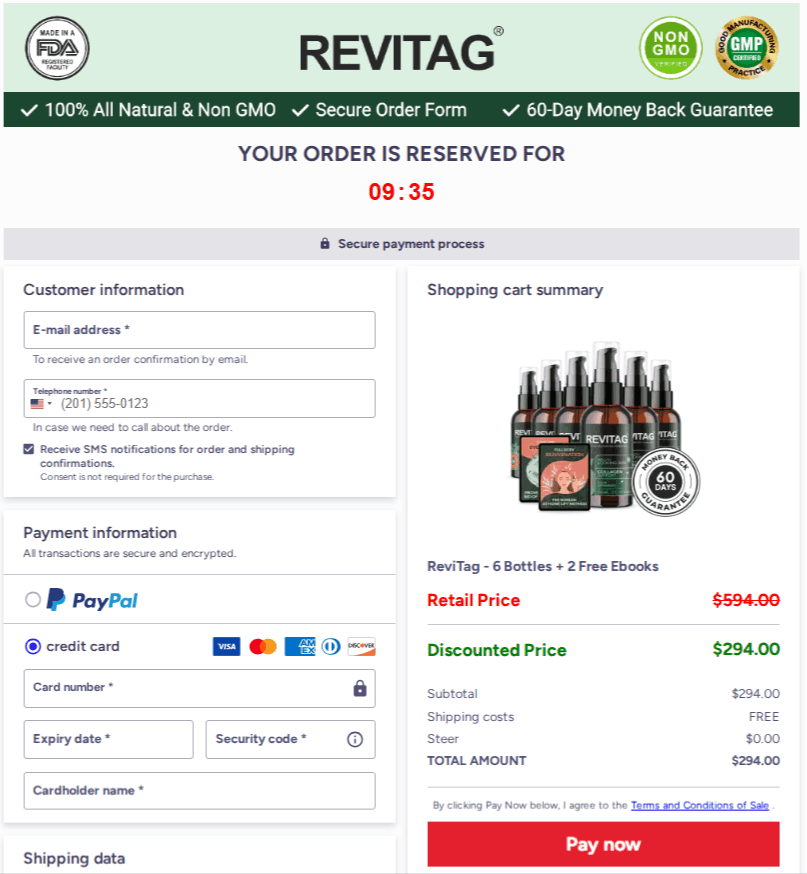Click the padlock icon beside Secure payment process
This screenshot has height=874, width=807.
pos(325,244)
